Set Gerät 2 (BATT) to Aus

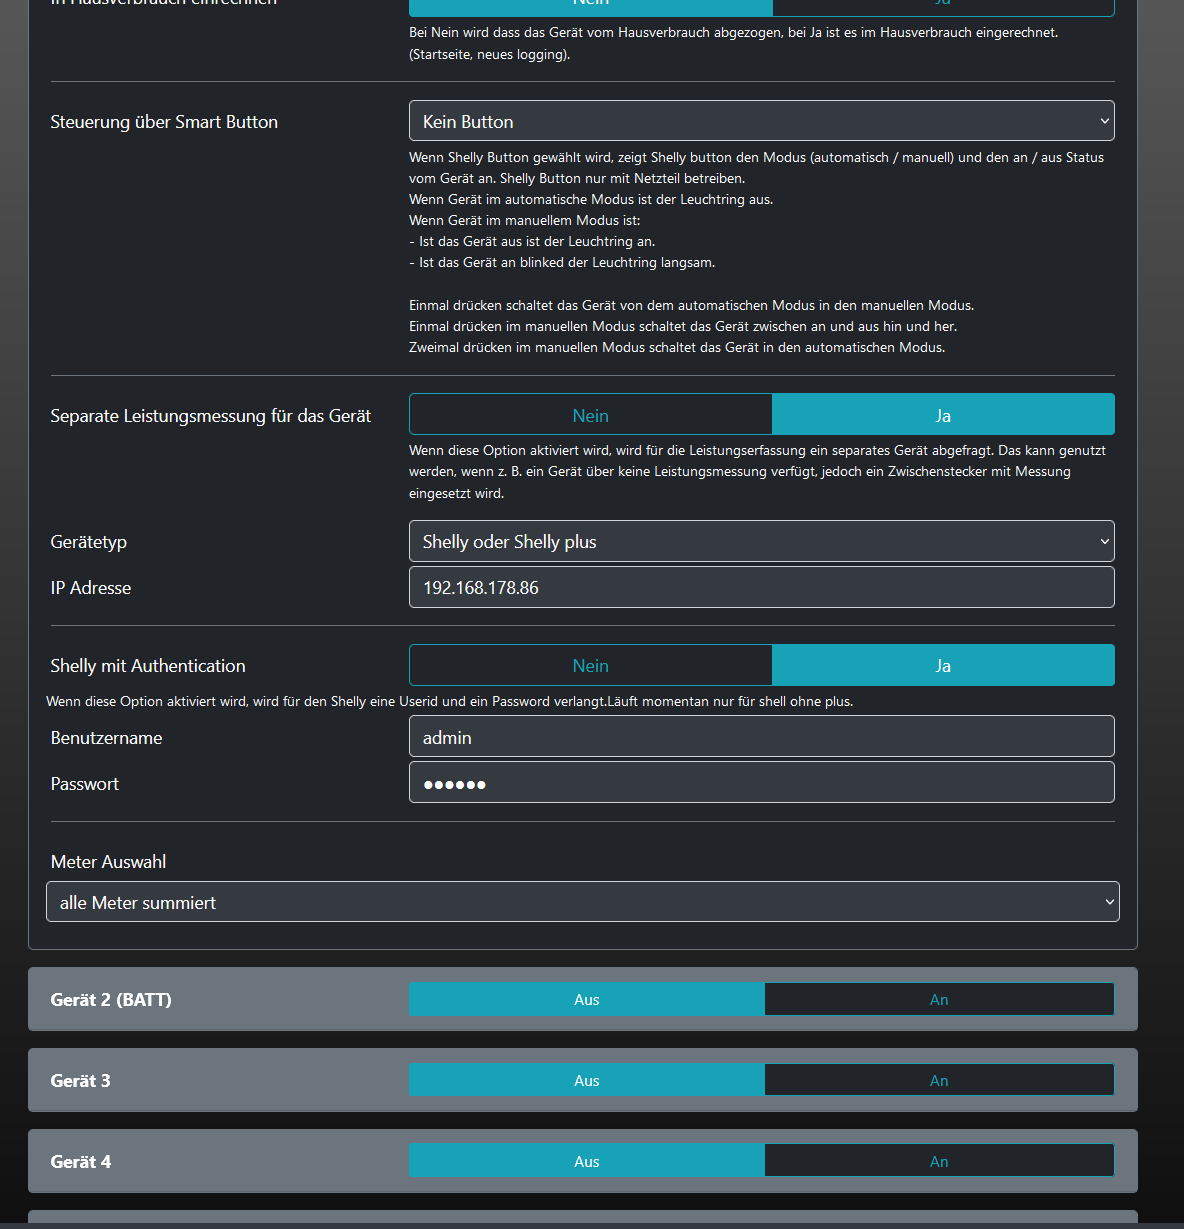(587, 999)
